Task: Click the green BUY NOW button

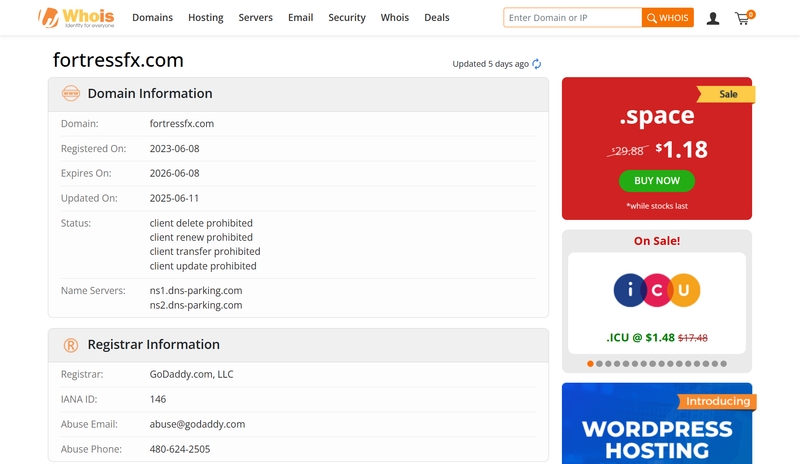Action: pos(657,181)
